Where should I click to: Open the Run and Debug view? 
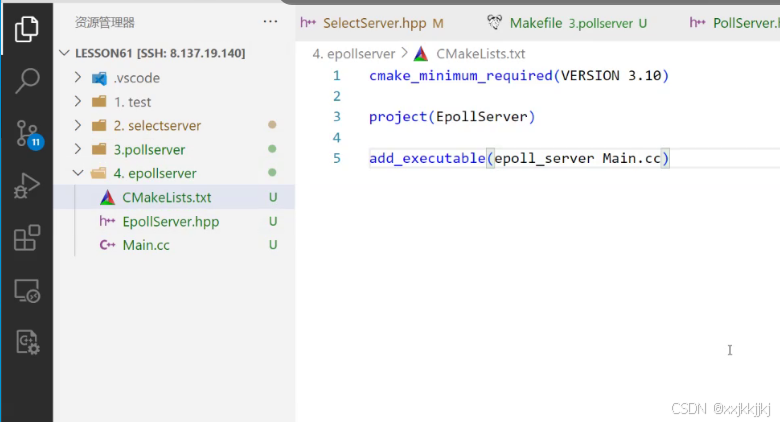tap(27, 186)
